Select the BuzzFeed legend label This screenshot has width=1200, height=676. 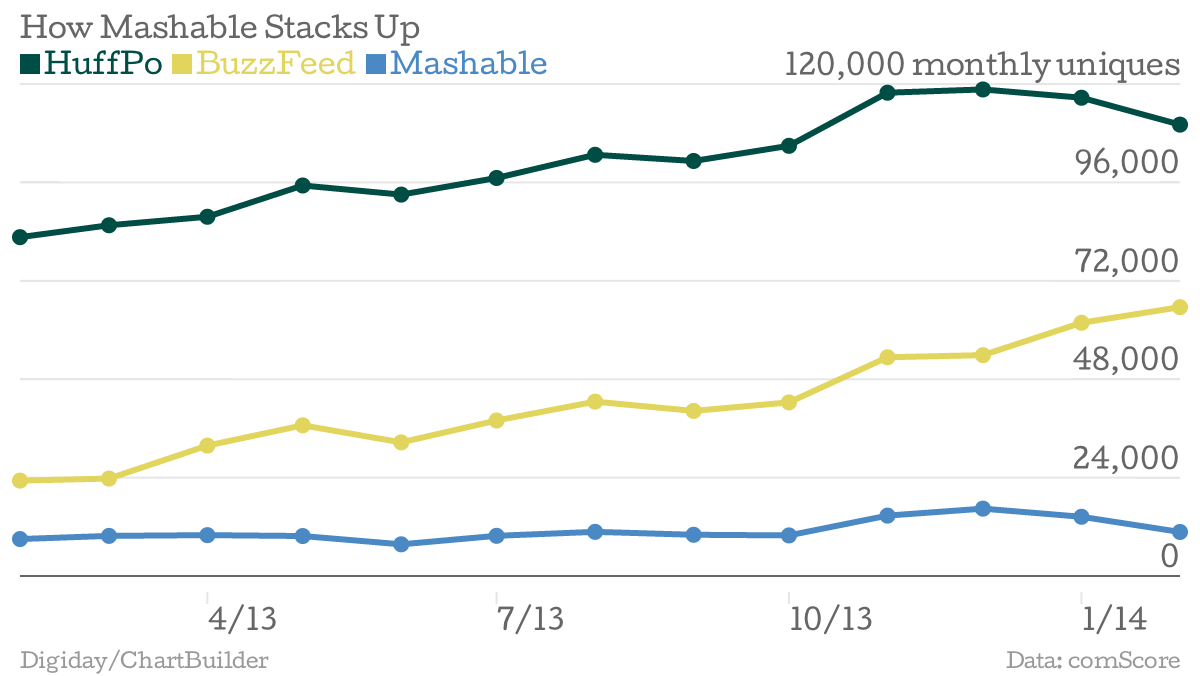[x=276, y=64]
